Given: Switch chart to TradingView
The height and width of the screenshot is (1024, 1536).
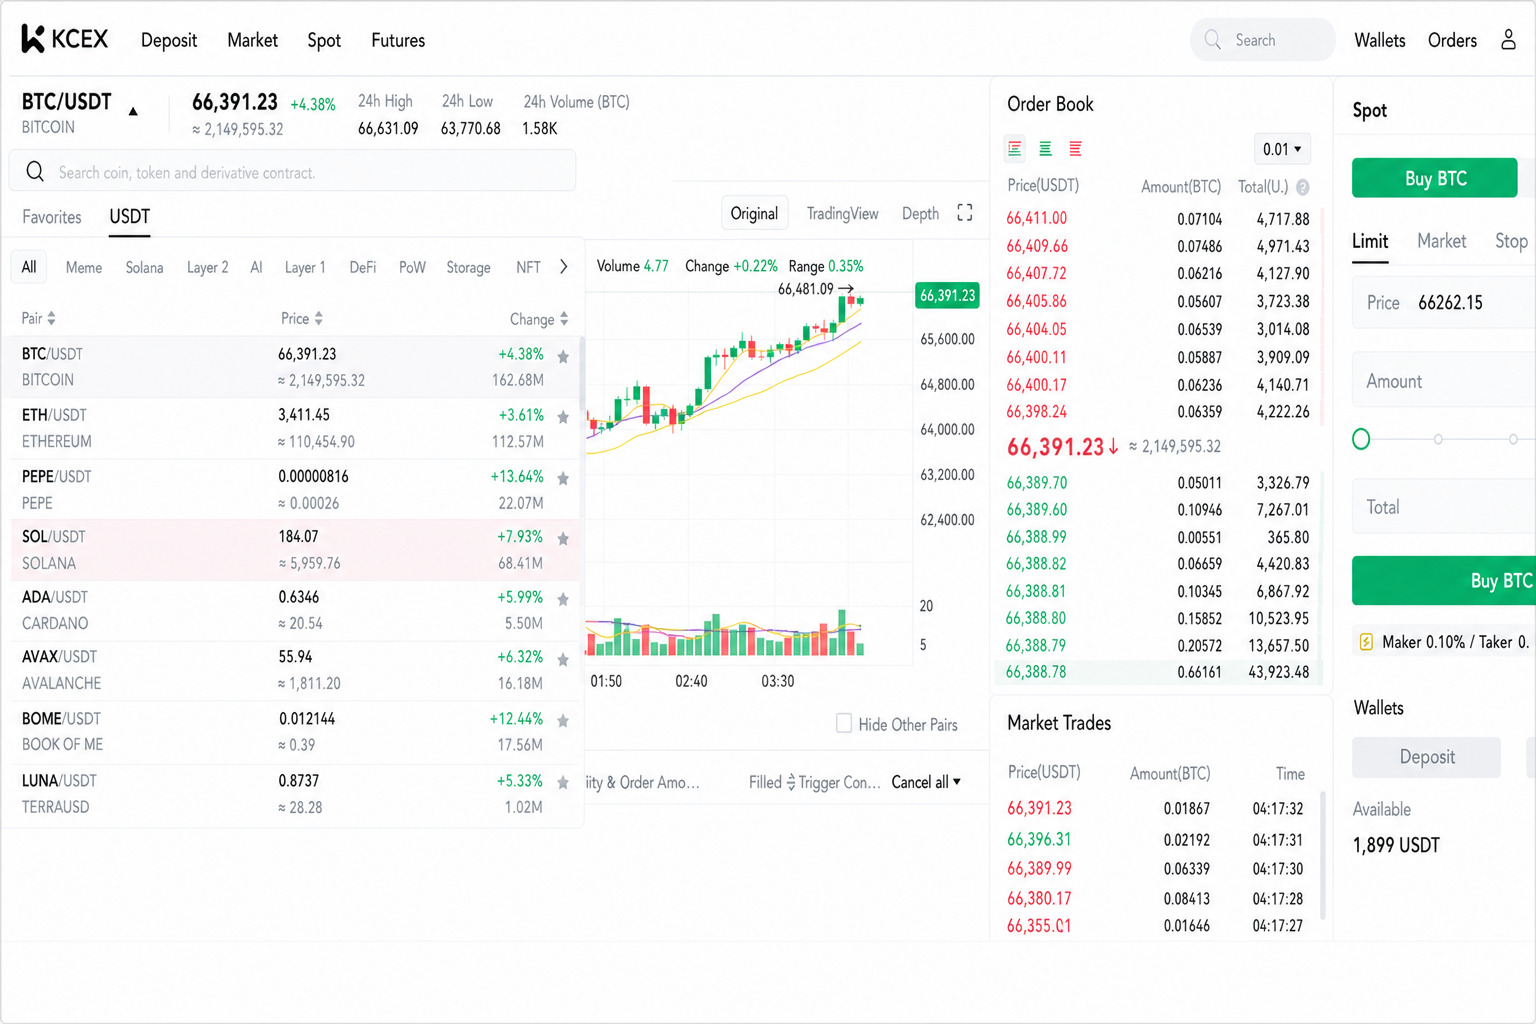Looking at the screenshot, I should [843, 213].
